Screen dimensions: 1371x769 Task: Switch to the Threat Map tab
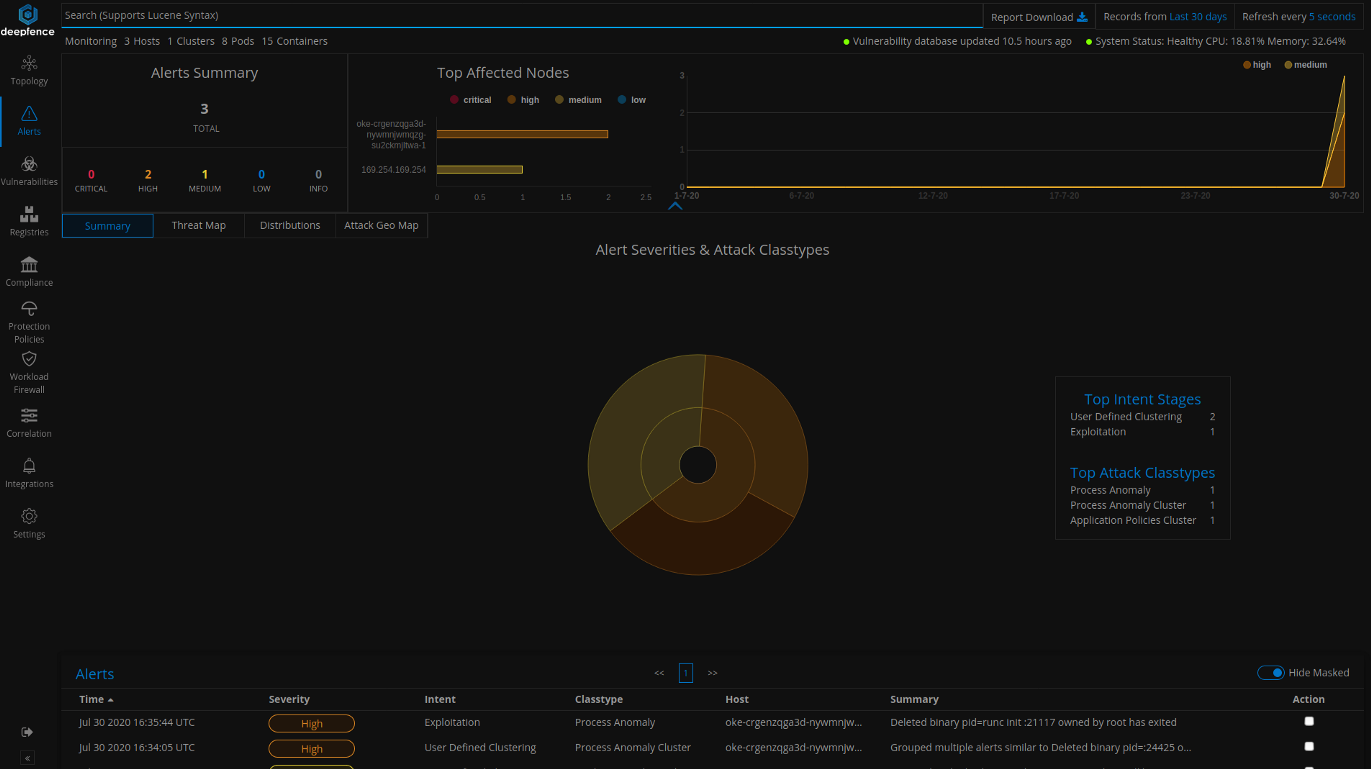coord(198,225)
